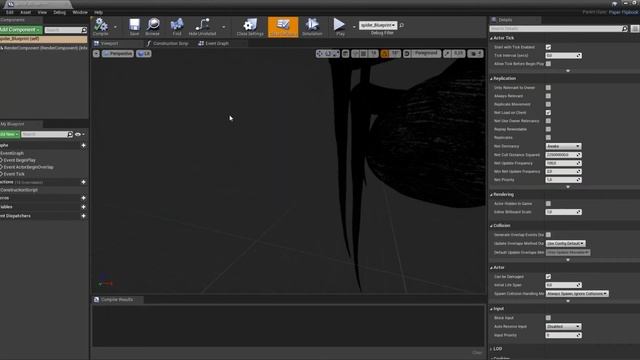Add new Function with plus icon
640x360 pixels.
tap(83, 182)
